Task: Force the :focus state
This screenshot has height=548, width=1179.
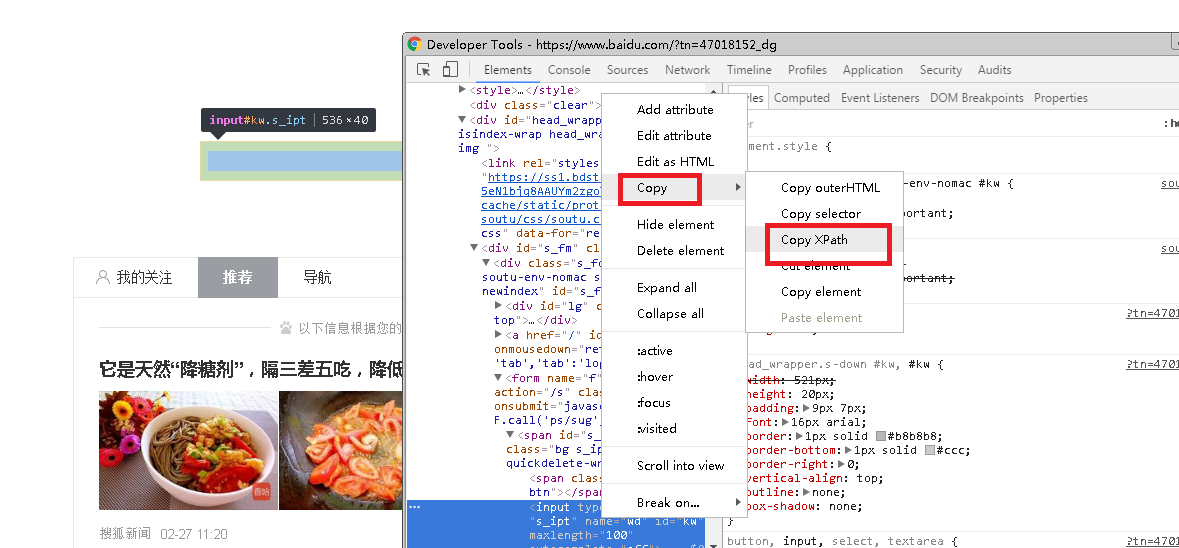Action: [674, 403]
